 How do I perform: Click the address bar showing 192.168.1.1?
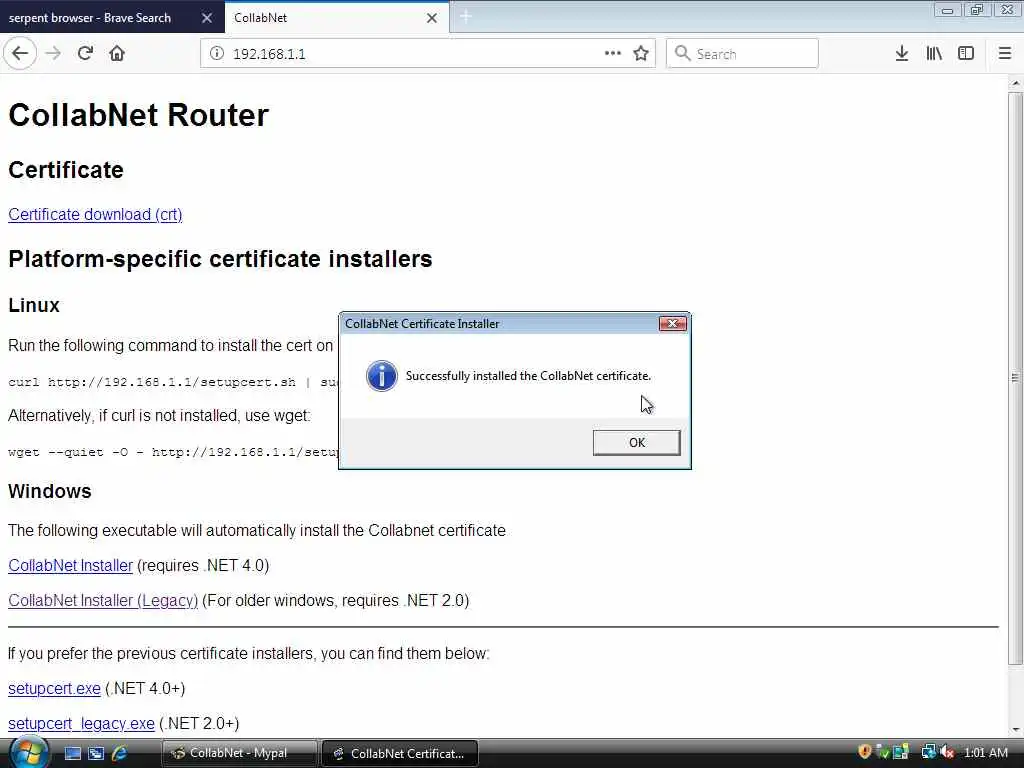click(428, 54)
